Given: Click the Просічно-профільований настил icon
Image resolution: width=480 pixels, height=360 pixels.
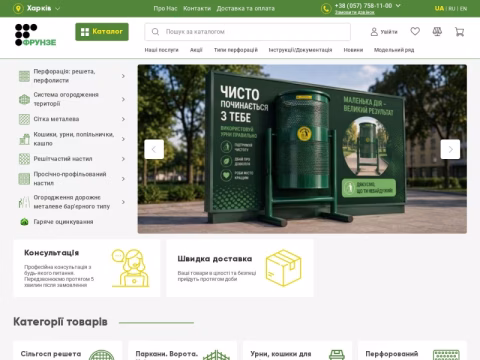Looking at the screenshot, I should pyautogui.click(x=24, y=179).
